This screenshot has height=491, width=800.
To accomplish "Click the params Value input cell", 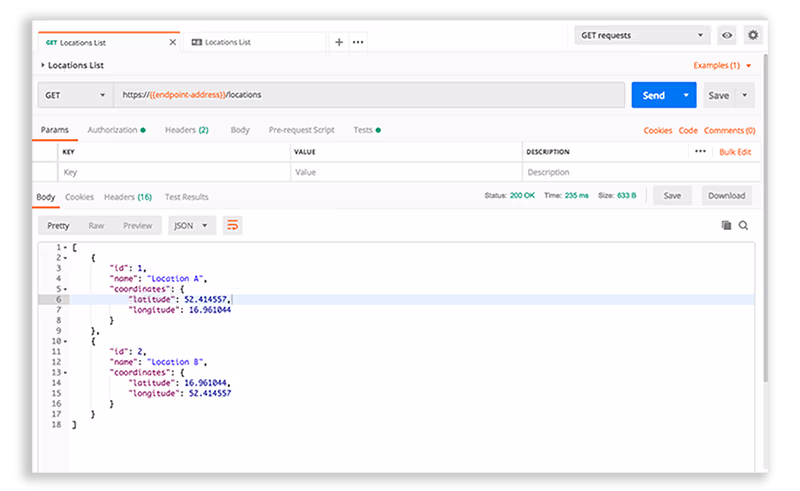I will pyautogui.click(x=406, y=172).
